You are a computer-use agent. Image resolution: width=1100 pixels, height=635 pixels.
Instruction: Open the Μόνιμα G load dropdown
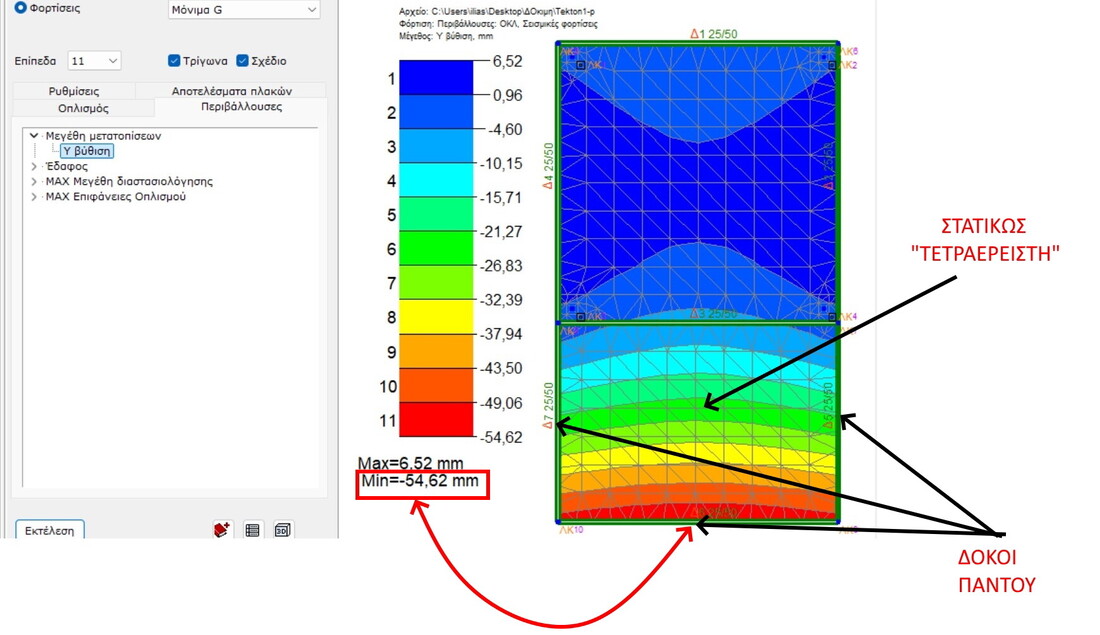coord(244,10)
